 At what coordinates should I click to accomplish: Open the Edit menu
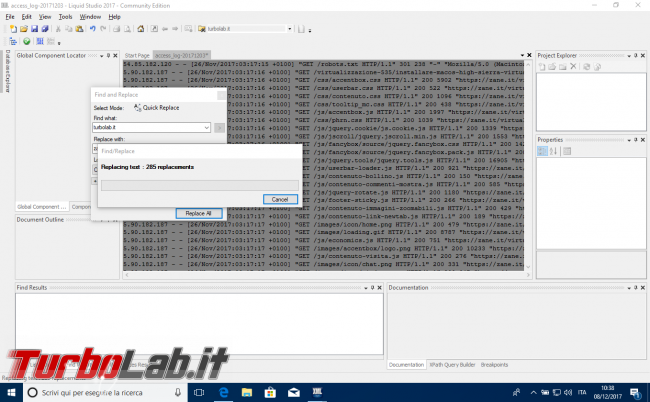point(27,17)
